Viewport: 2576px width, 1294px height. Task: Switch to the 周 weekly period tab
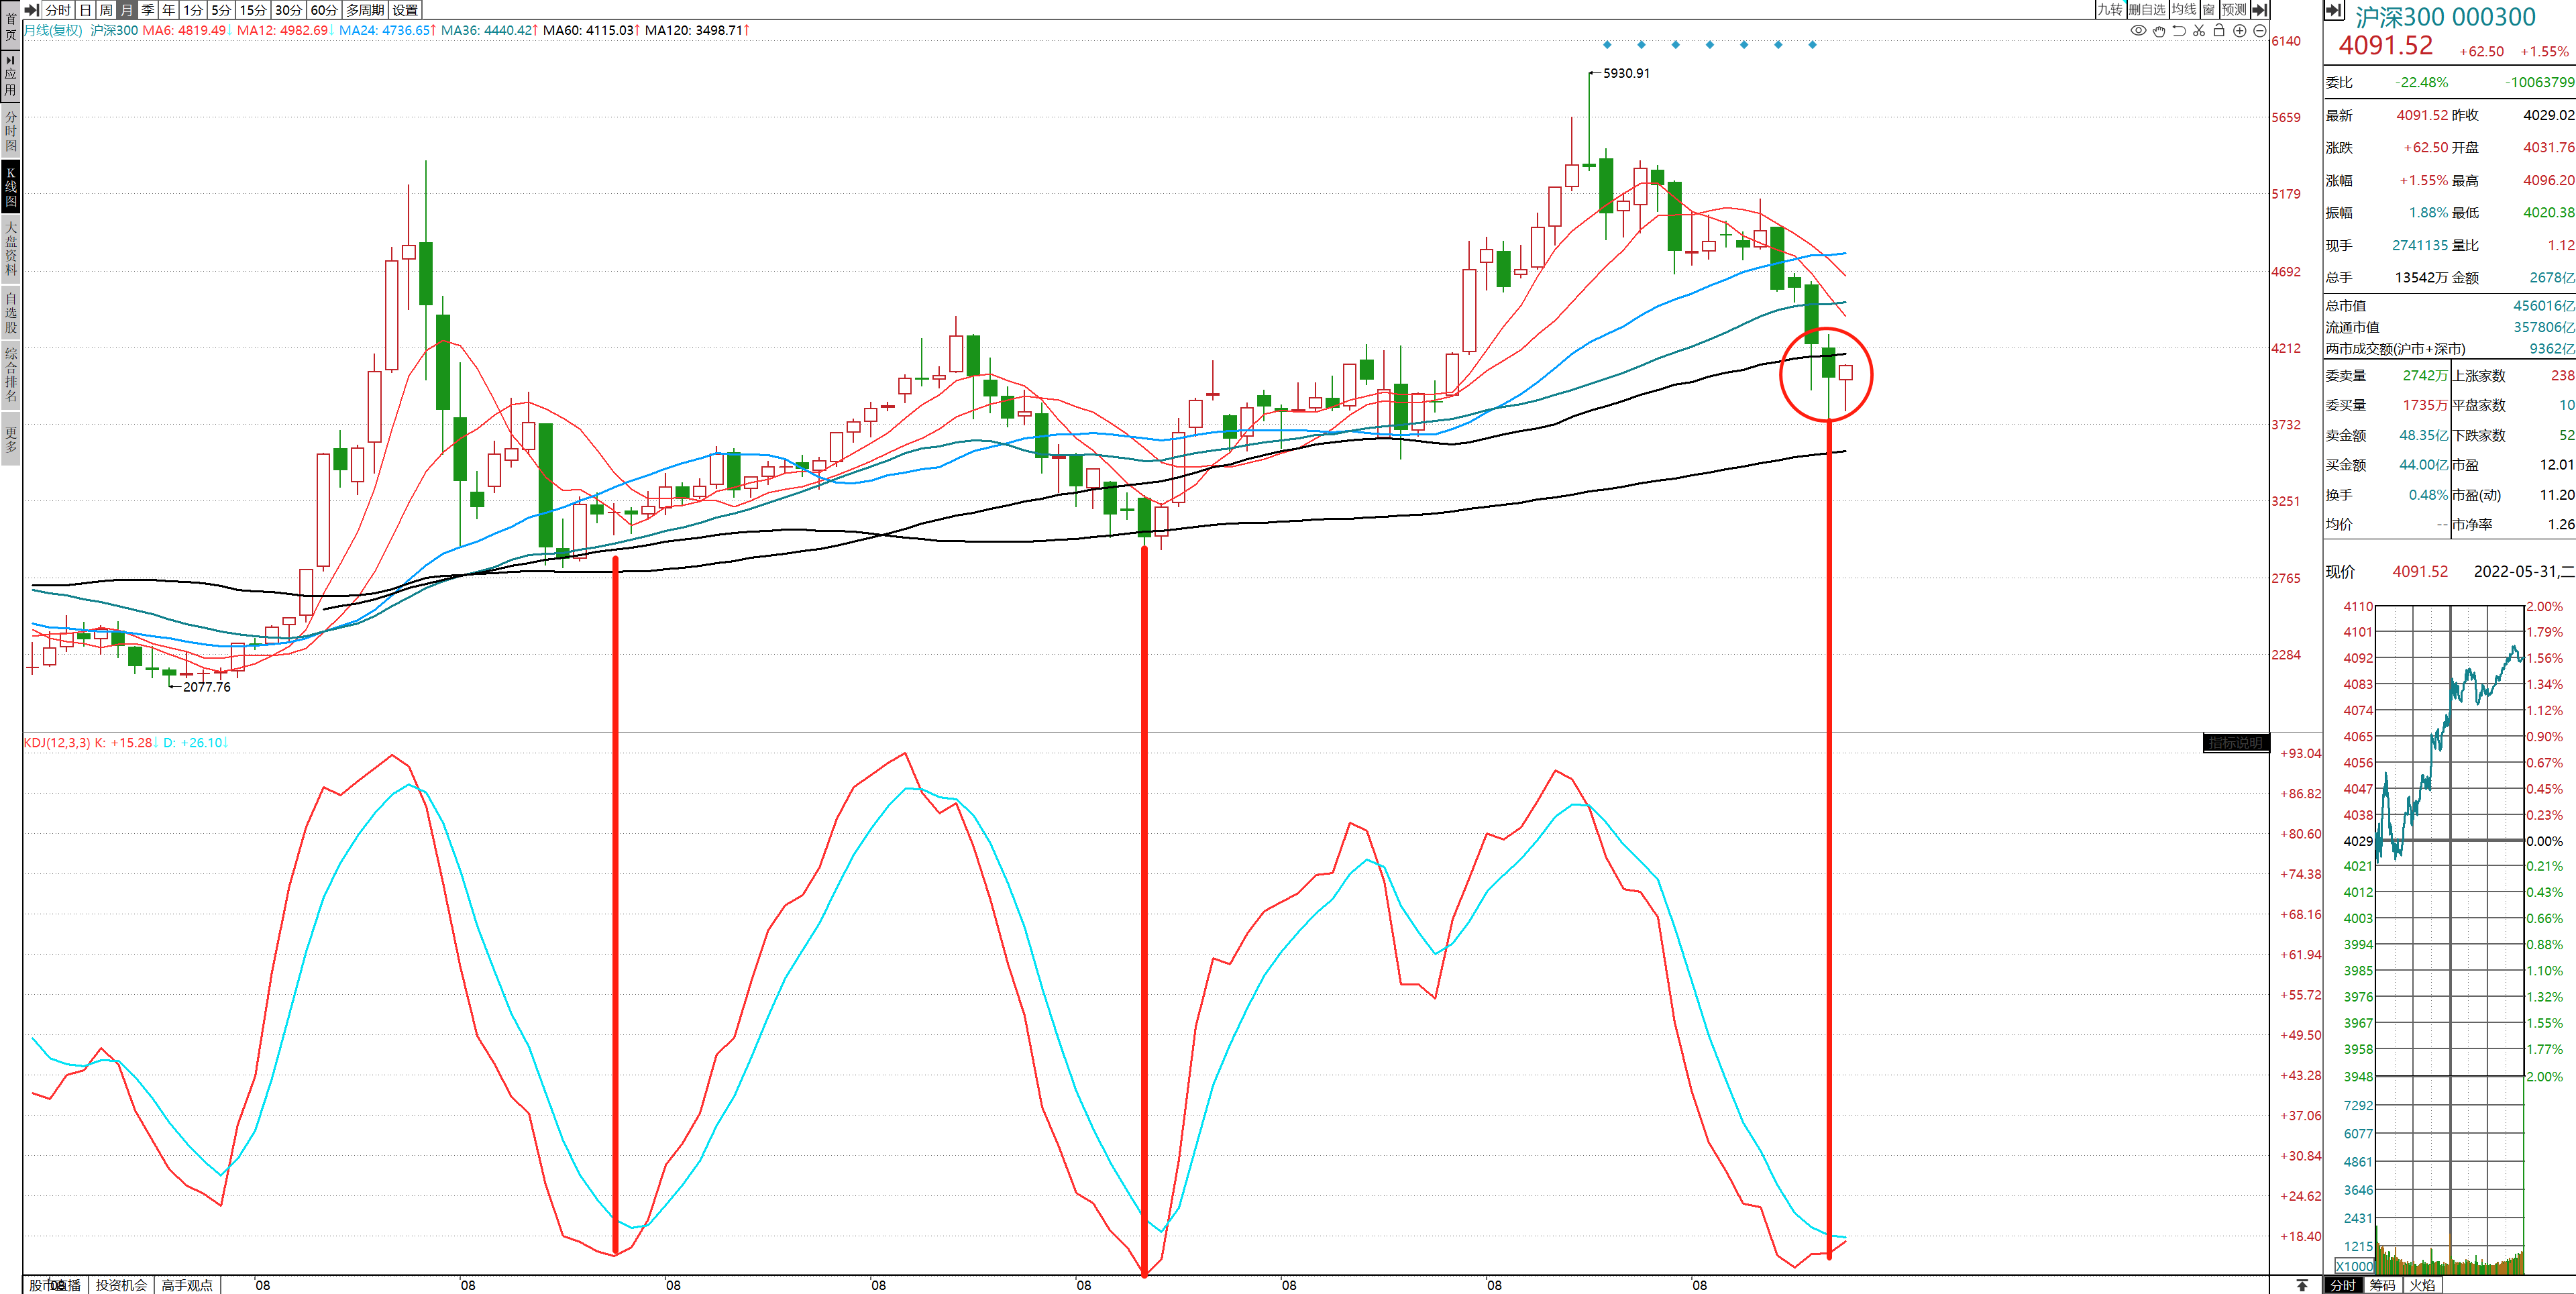[x=106, y=10]
